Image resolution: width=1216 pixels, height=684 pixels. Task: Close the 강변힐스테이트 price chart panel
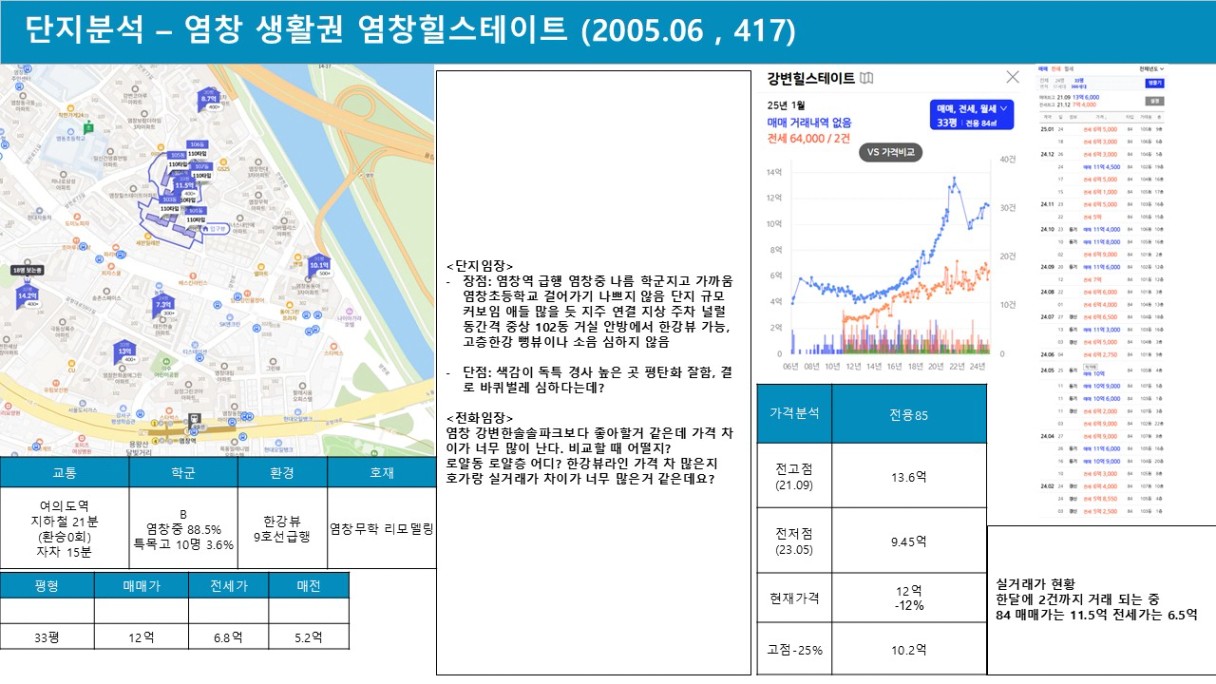point(1013,77)
